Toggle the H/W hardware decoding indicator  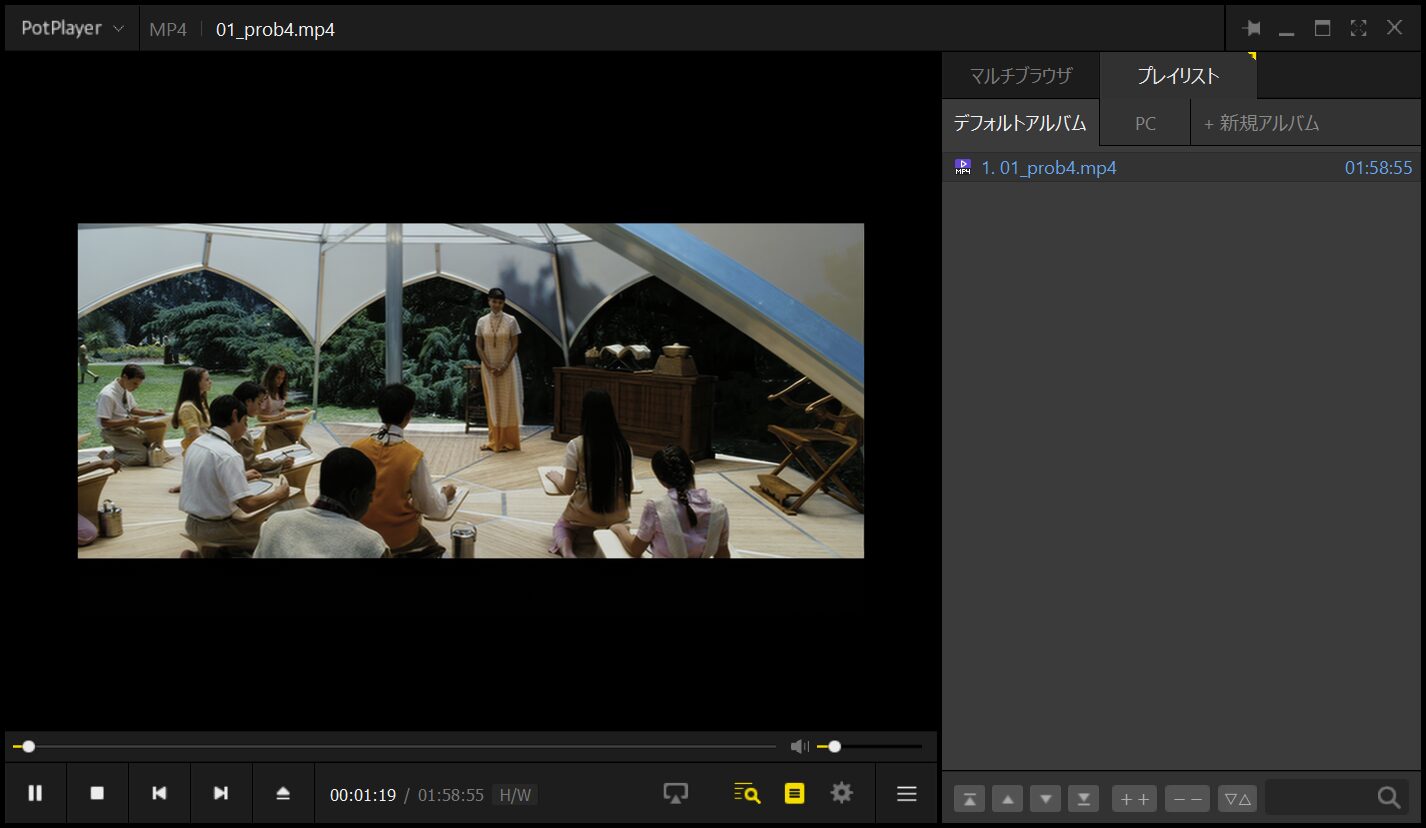515,795
